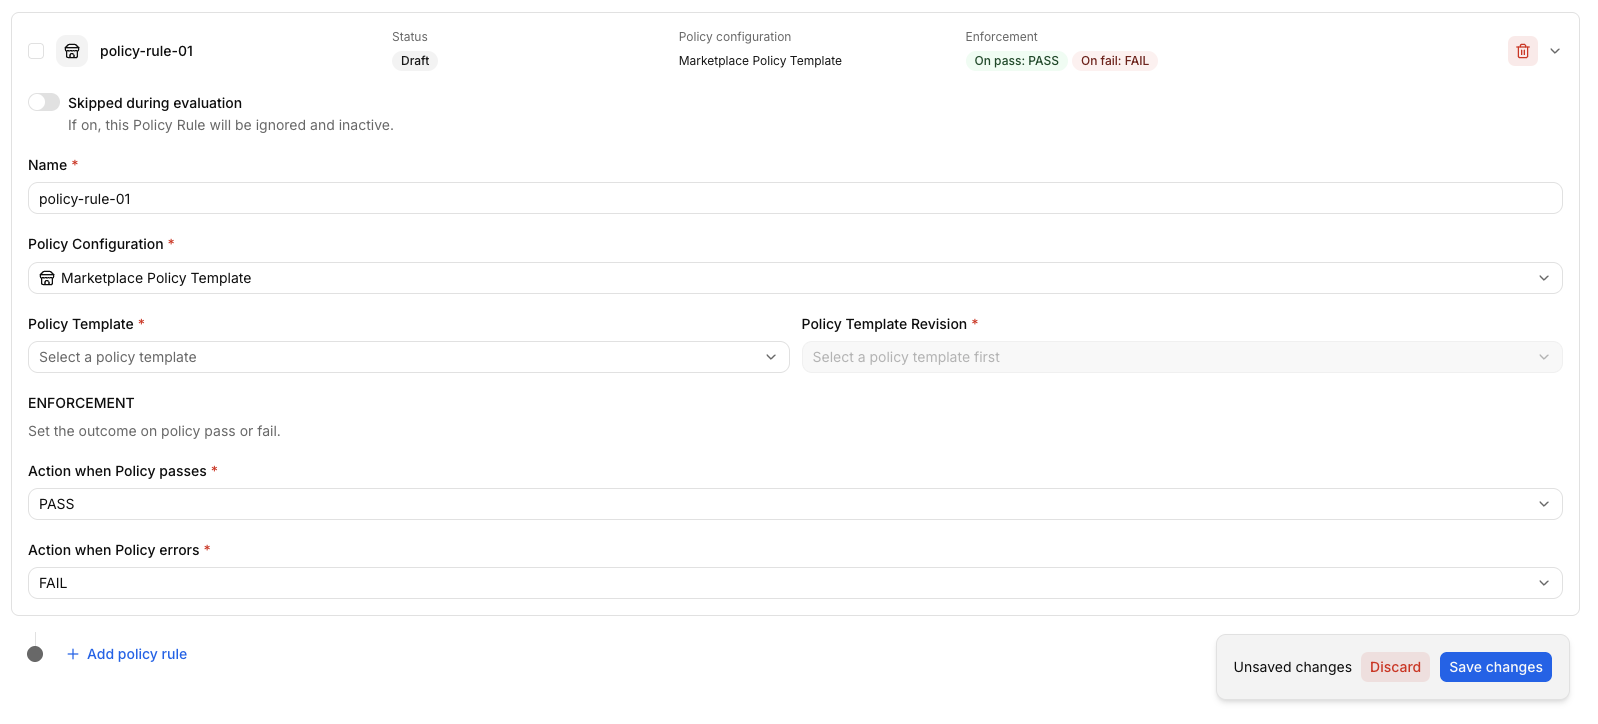The height and width of the screenshot is (724, 1598).
Task: Open the Action when Policy errors dropdown
Action: (x=795, y=583)
